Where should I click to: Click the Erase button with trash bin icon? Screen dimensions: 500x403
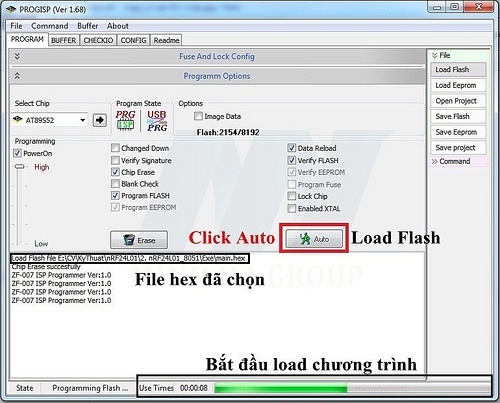click(x=139, y=240)
